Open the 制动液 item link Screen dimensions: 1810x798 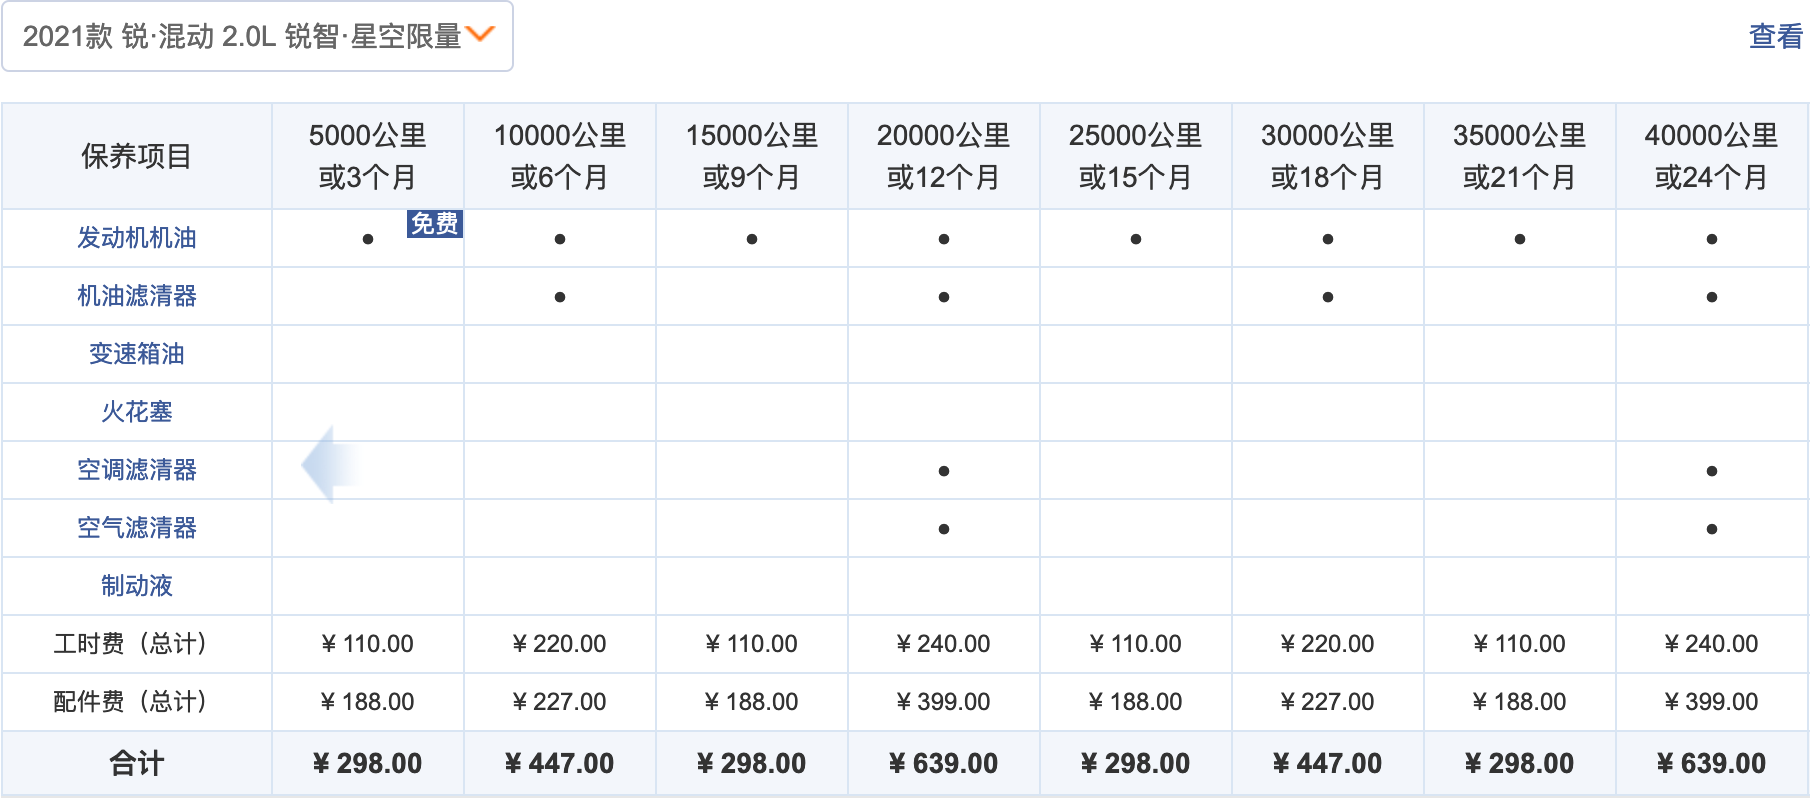[x=137, y=586]
